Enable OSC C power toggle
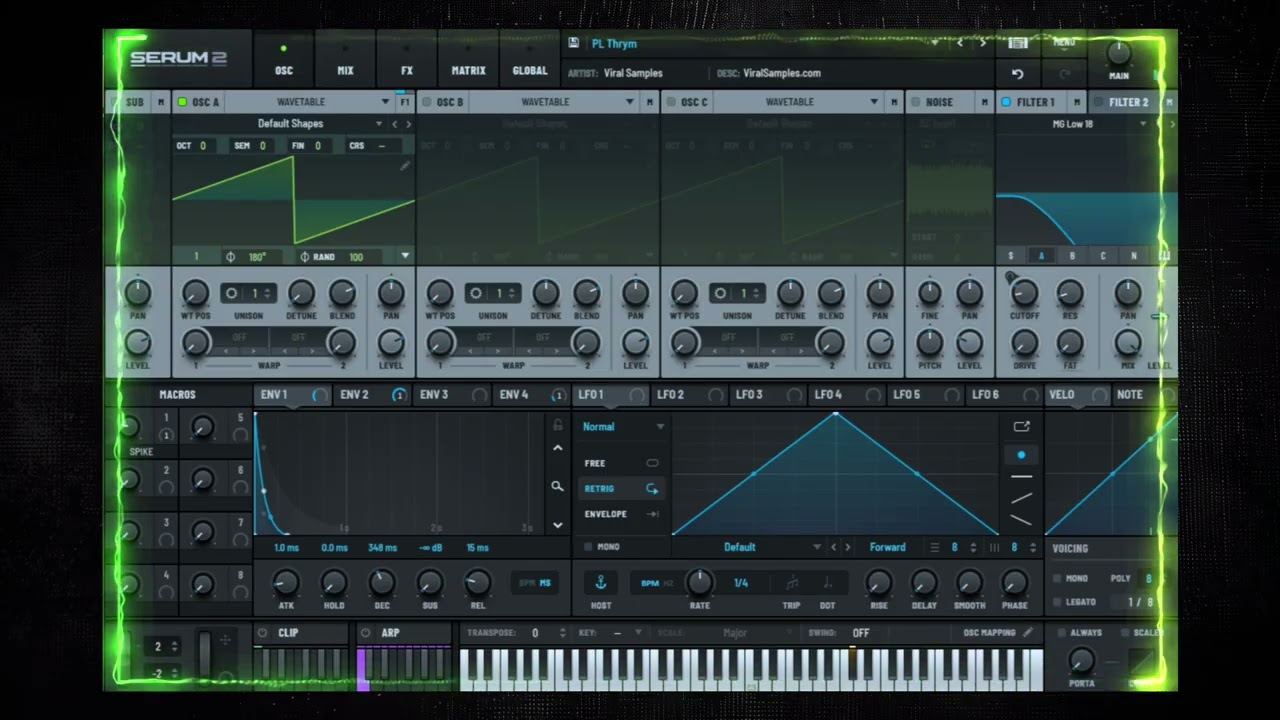The width and height of the screenshot is (1280, 720). pos(671,102)
